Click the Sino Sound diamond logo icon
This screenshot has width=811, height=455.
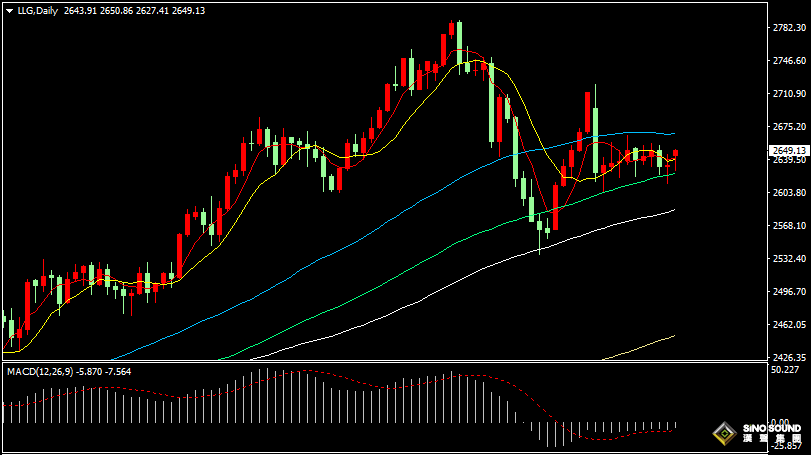tap(725, 433)
